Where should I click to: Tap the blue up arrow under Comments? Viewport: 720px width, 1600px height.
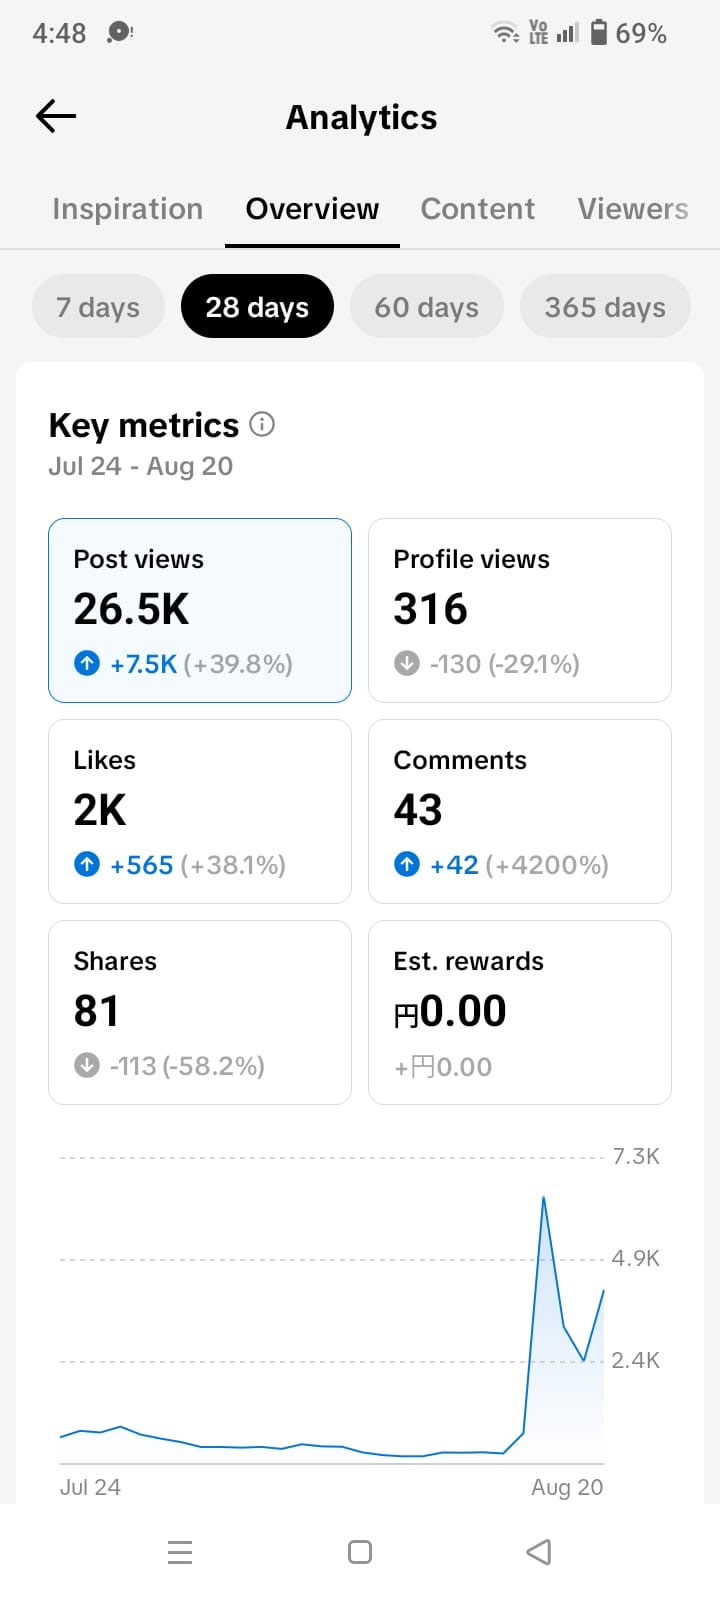[x=407, y=864]
